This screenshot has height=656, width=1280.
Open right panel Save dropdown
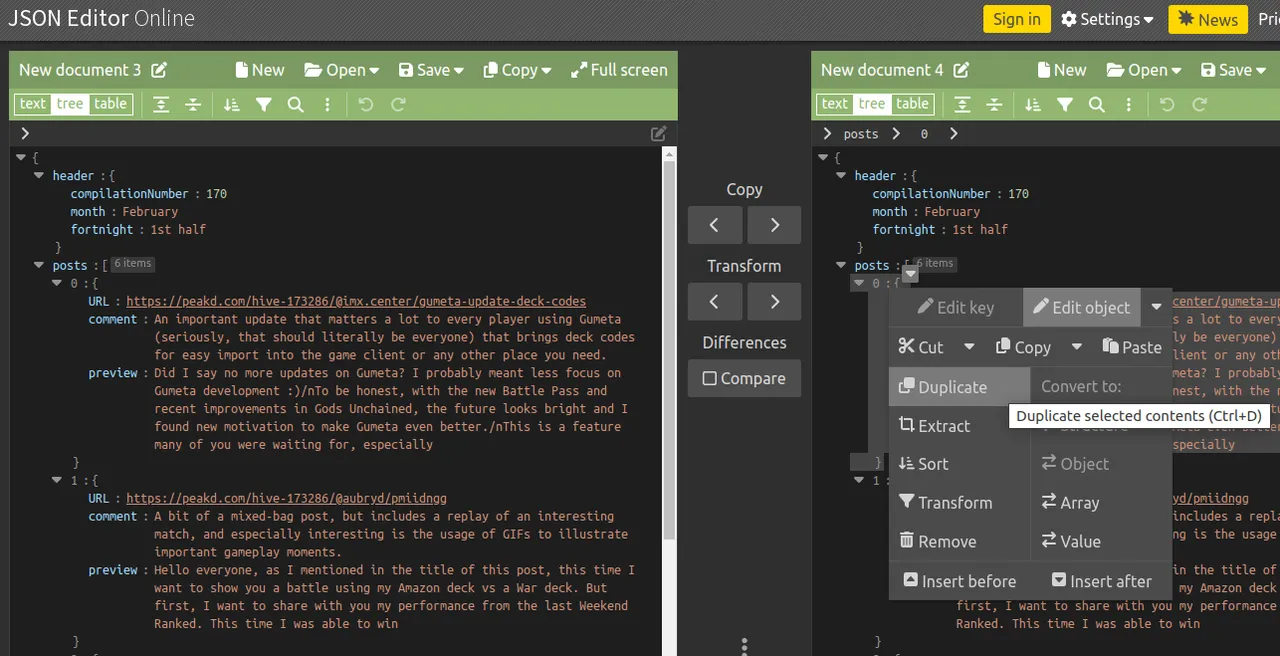1233,70
